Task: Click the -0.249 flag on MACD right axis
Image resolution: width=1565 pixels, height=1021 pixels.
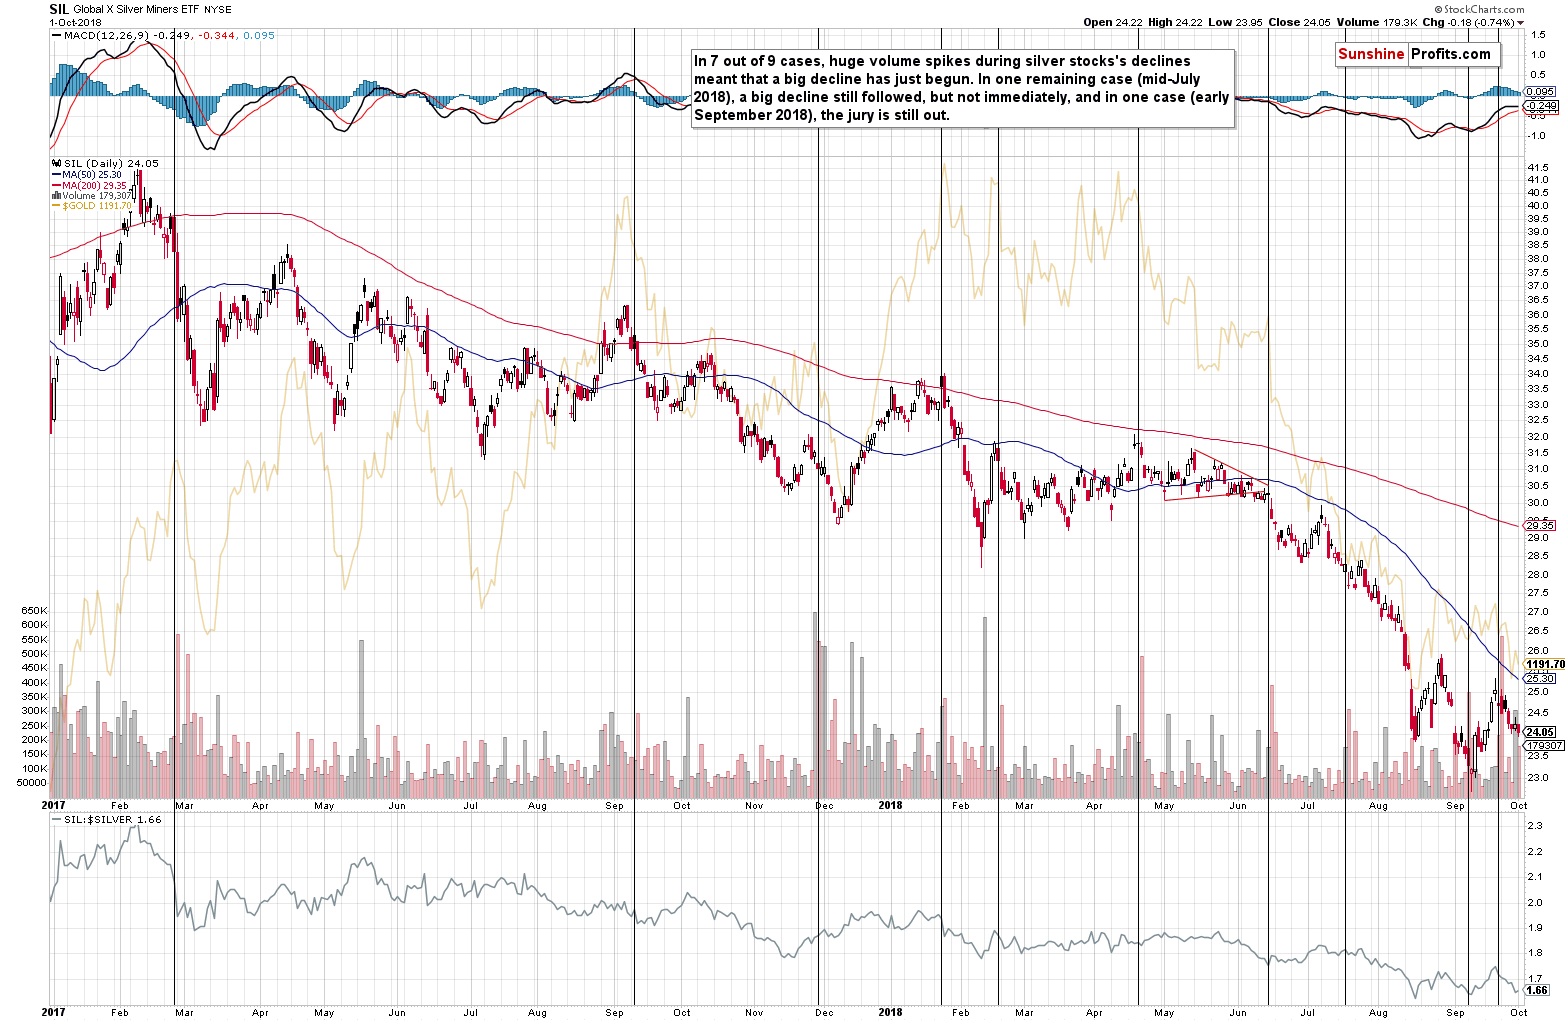Action: 1540,105
